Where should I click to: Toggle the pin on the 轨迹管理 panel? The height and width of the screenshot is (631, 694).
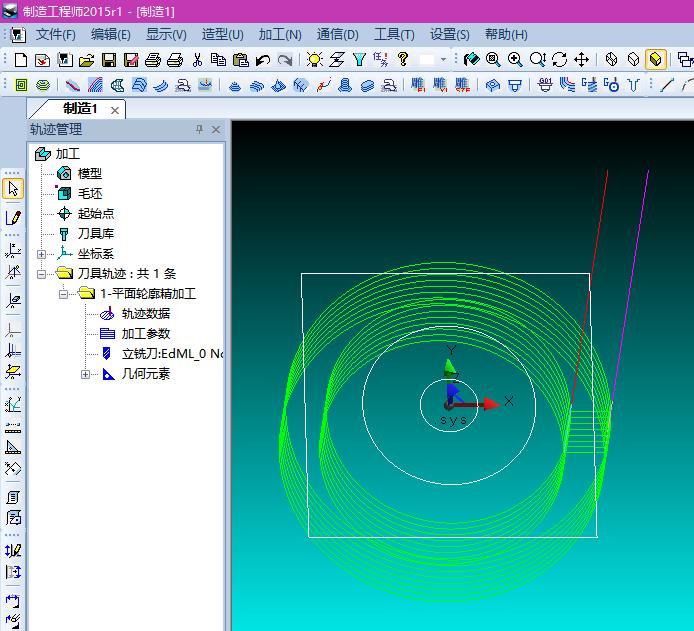coord(199,130)
